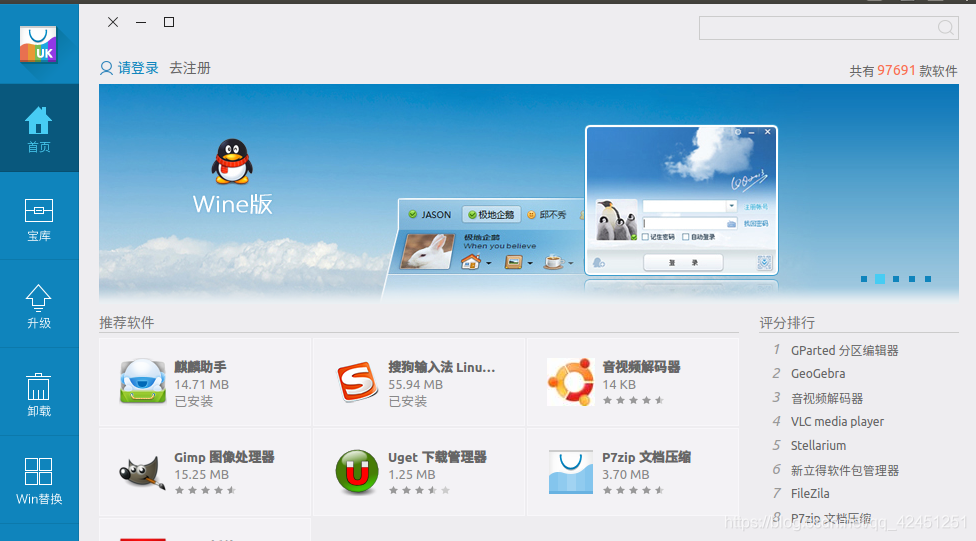976x541 pixels.
Task: Click the star rating under Uget
Action: click(419, 491)
